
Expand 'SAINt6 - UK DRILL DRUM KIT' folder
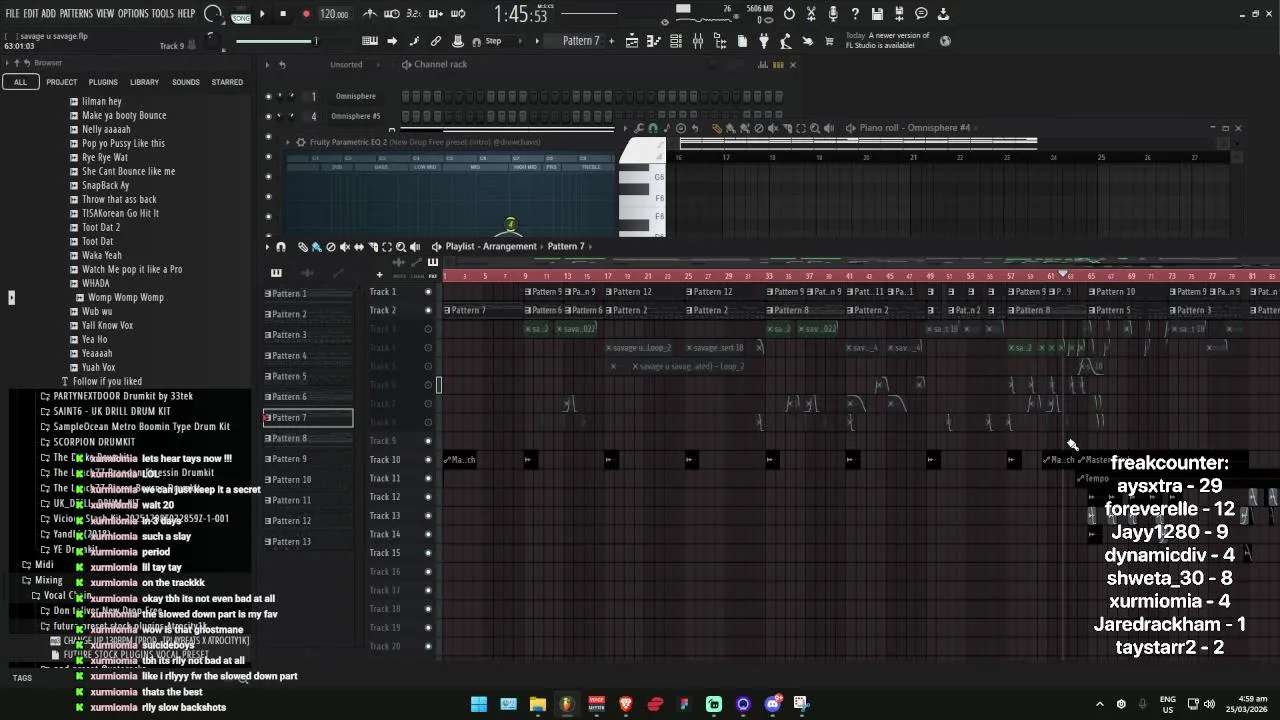(x=111, y=411)
